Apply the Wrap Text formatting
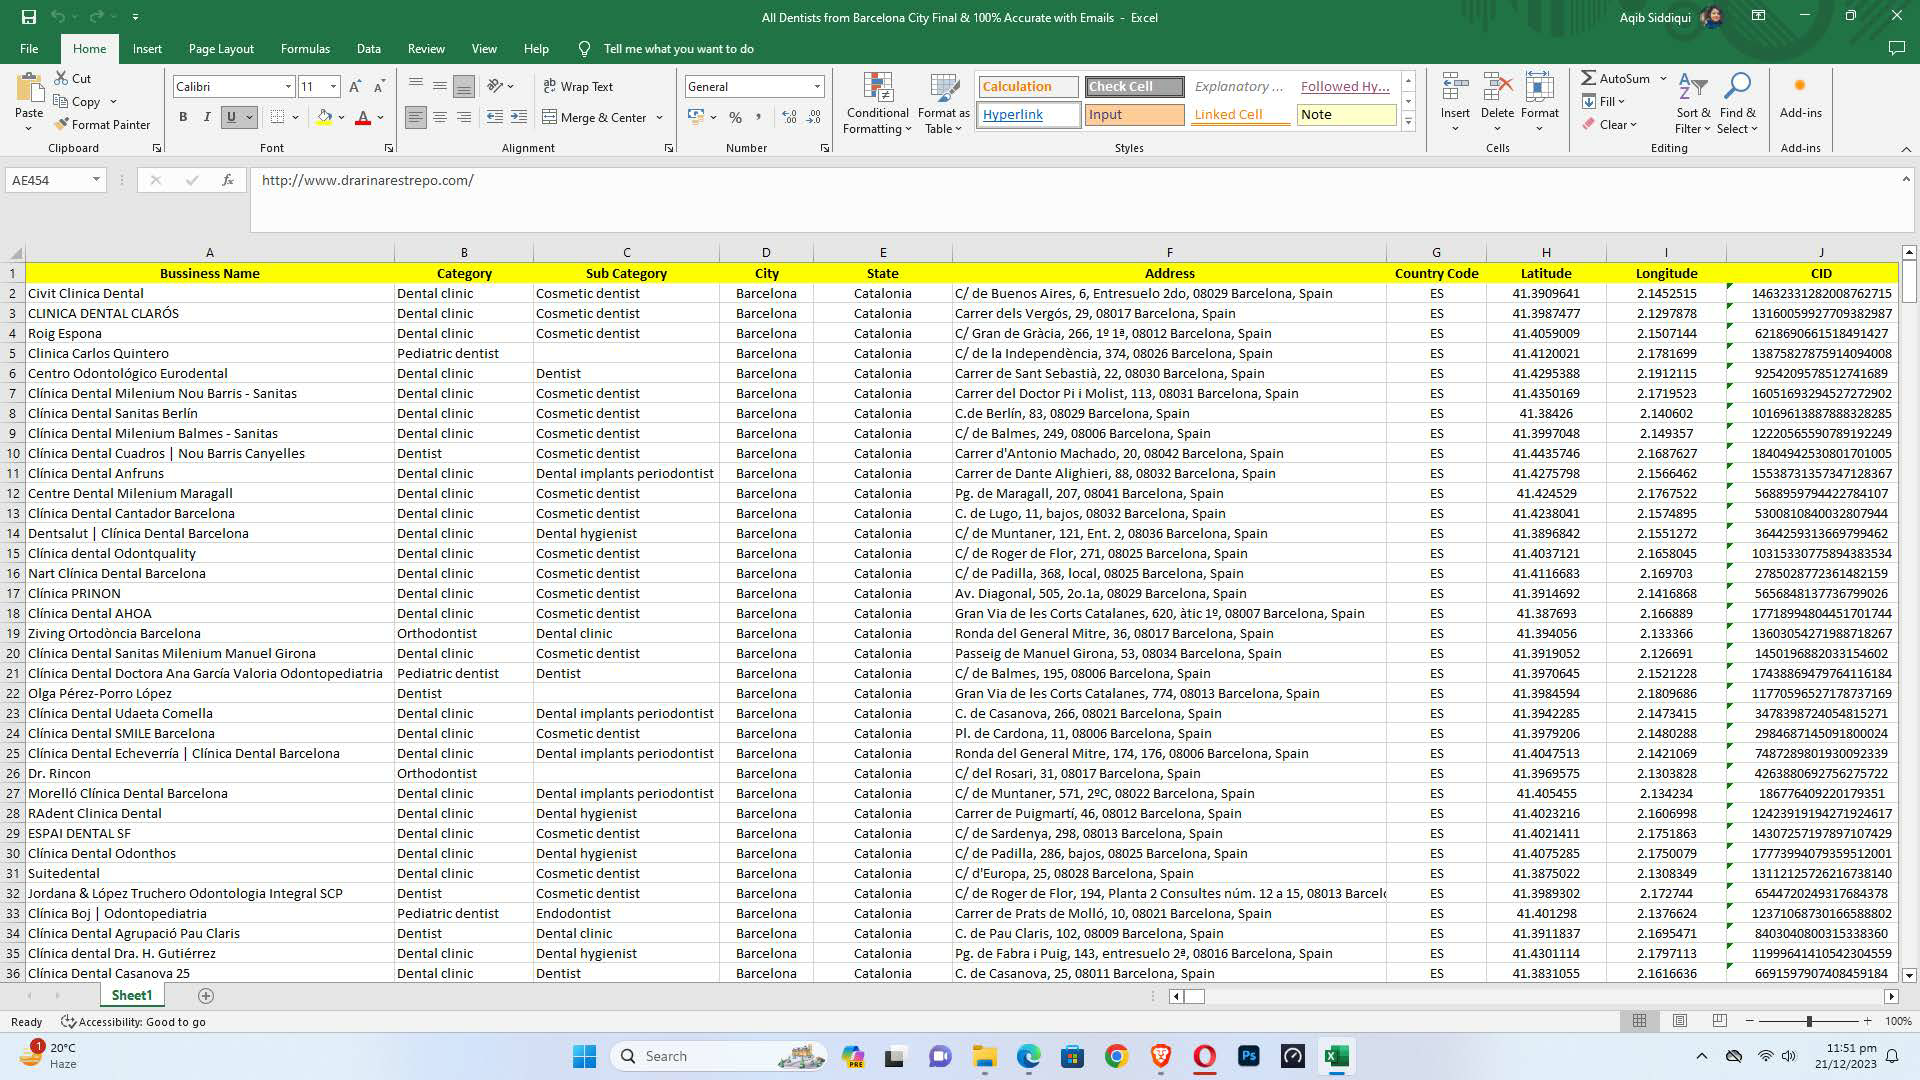Viewport: 1920px width, 1080px height. click(578, 86)
